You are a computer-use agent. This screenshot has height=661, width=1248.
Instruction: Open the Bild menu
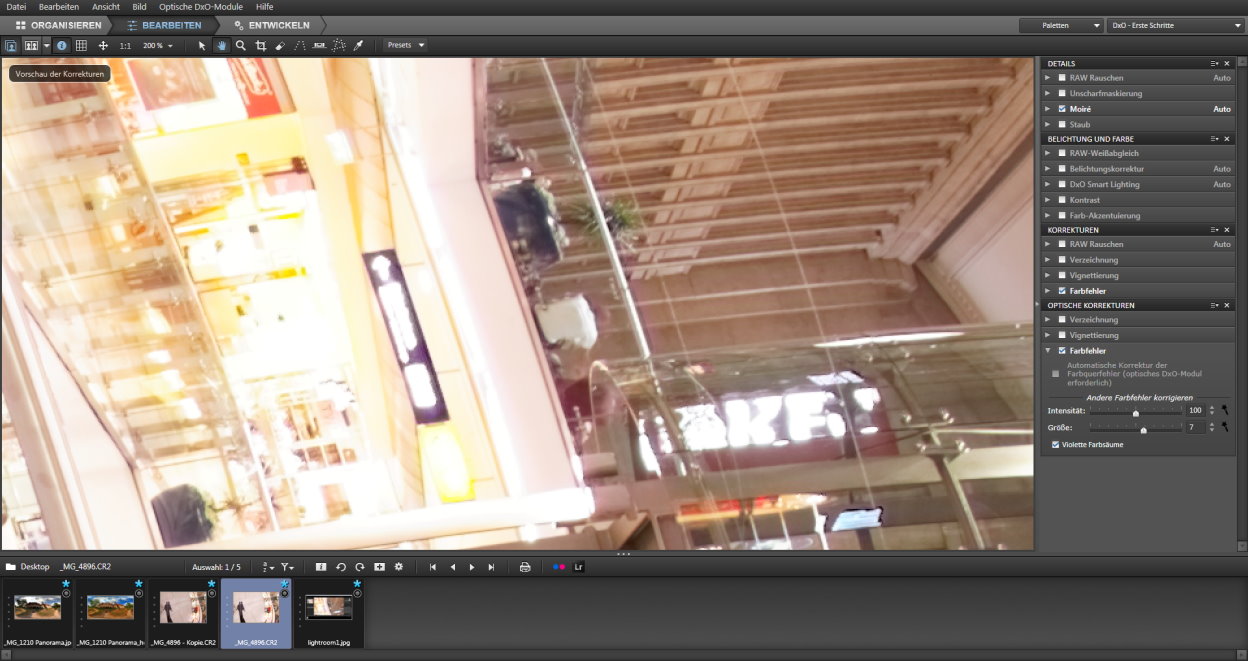pyautogui.click(x=139, y=7)
